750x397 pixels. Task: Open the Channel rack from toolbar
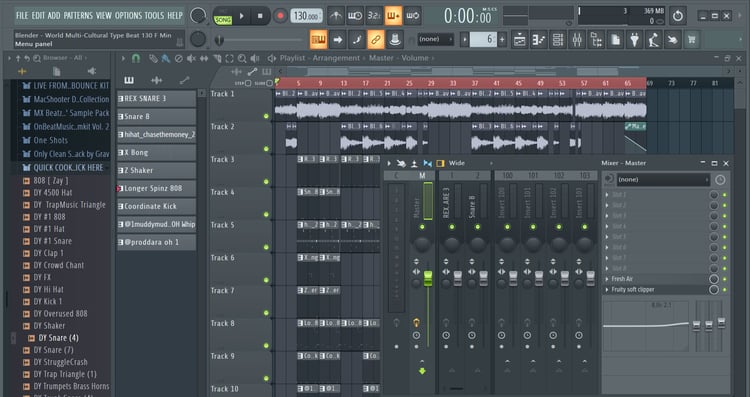tap(558, 40)
